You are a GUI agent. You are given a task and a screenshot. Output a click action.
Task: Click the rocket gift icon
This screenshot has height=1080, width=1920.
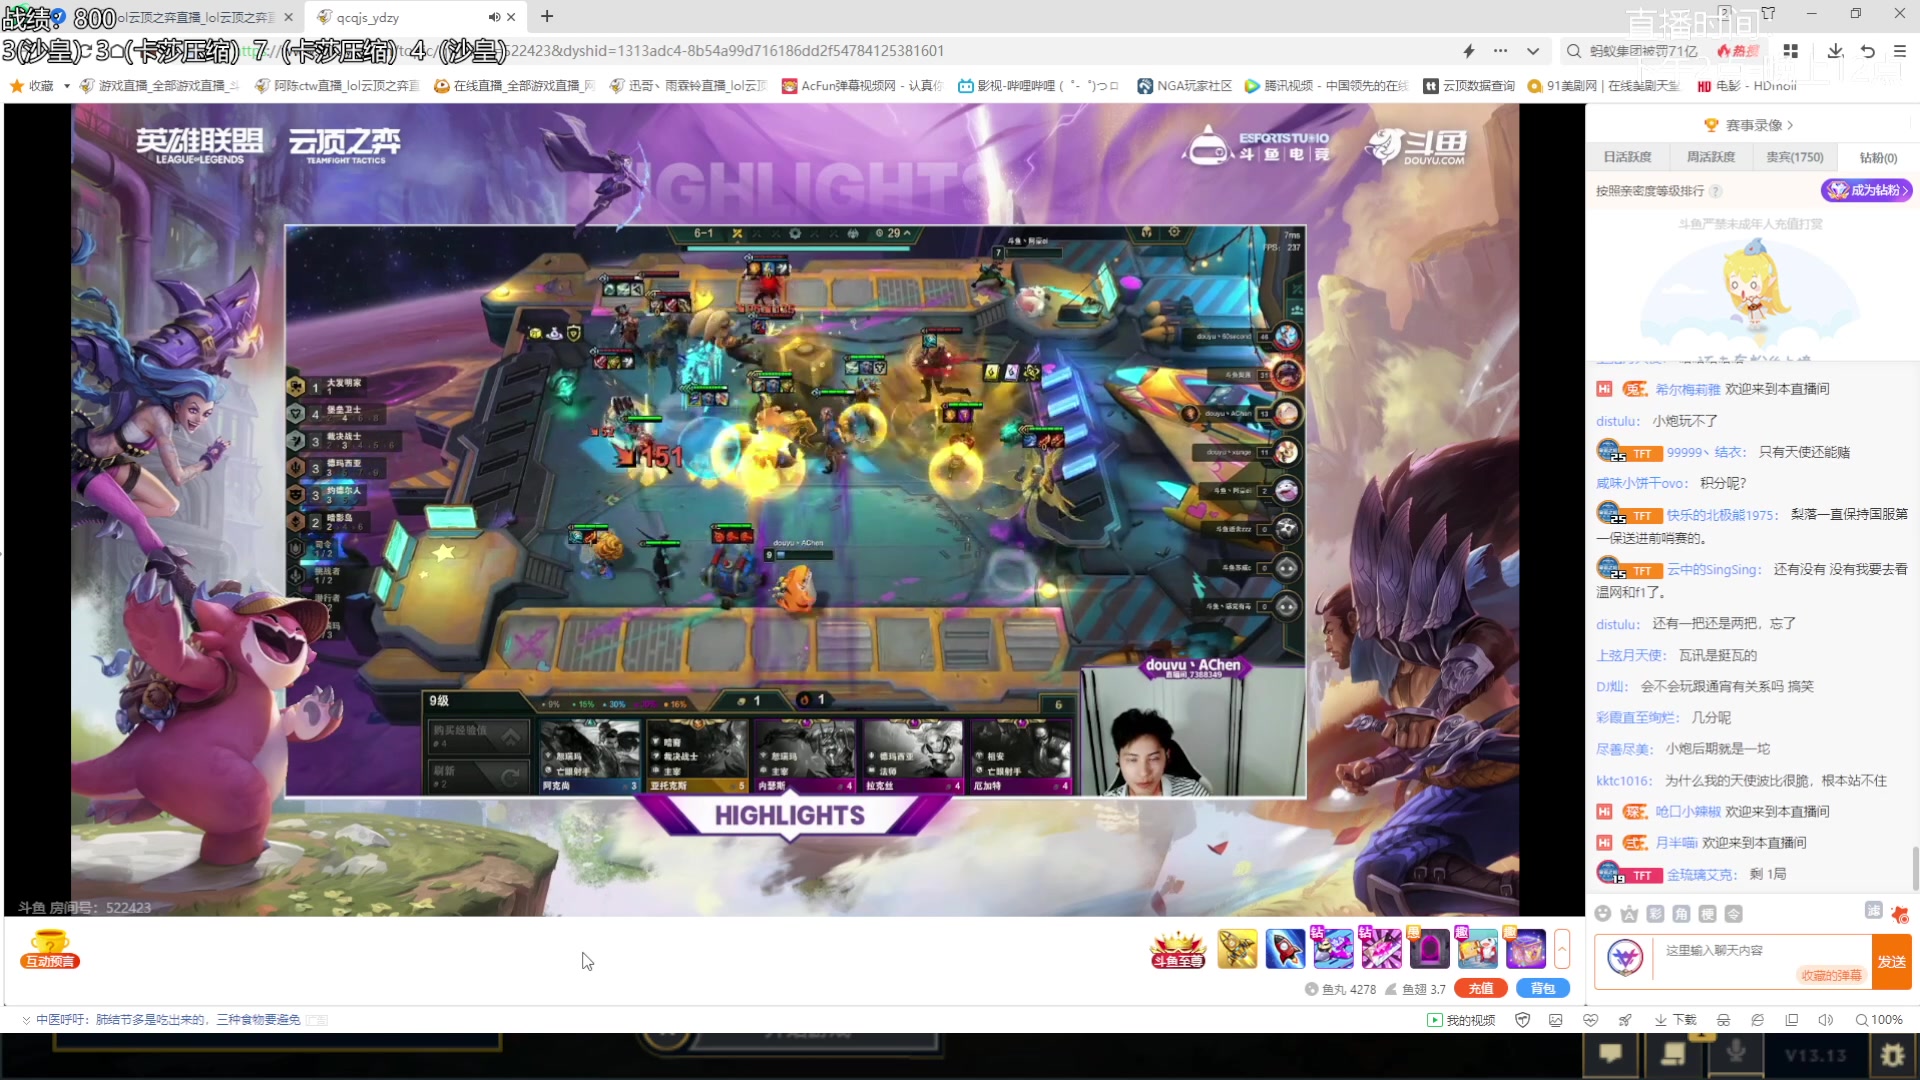(1285, 948)
